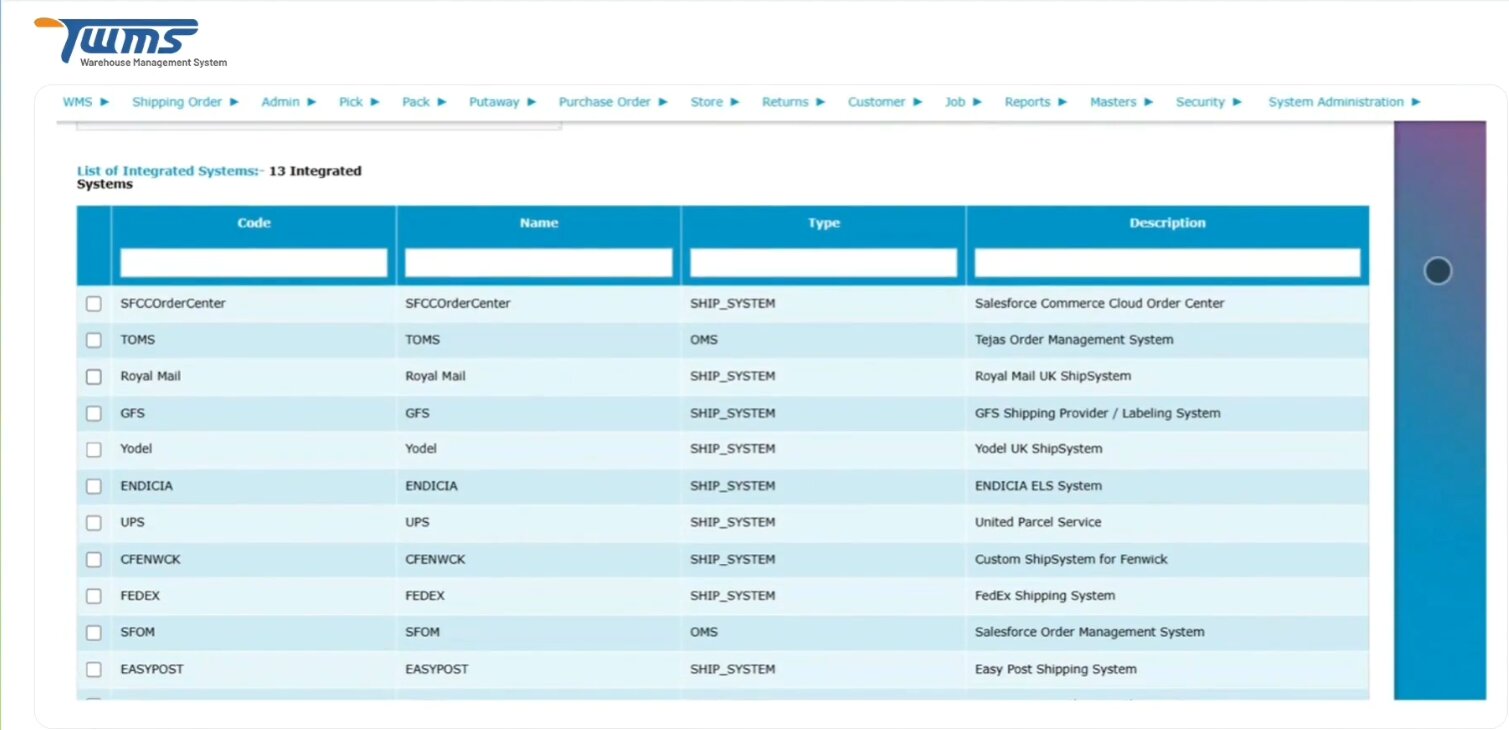Expand the Purchase Order dropdown menu

[x=612, y=102]
